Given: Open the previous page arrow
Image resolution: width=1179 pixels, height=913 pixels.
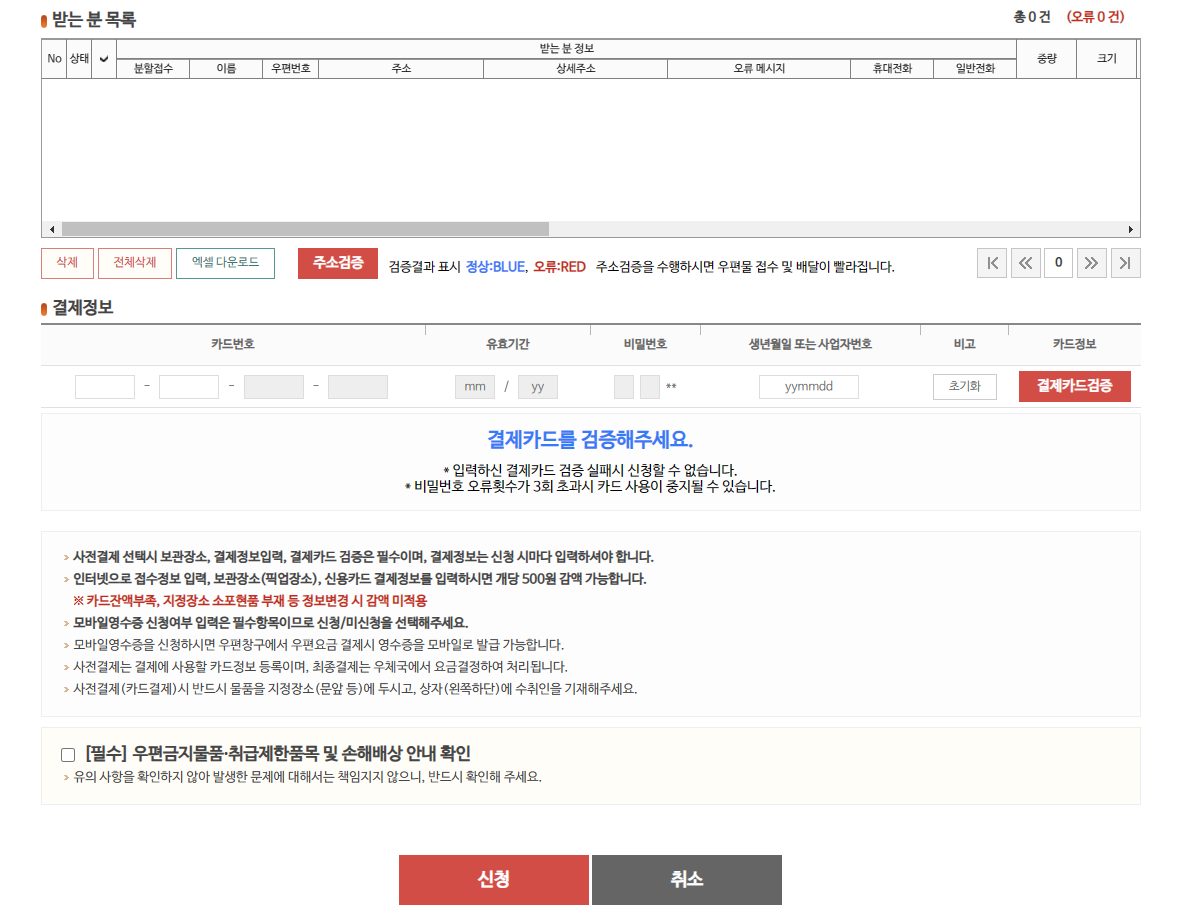Looking at the screenshot, I should tap(1025, 263).
